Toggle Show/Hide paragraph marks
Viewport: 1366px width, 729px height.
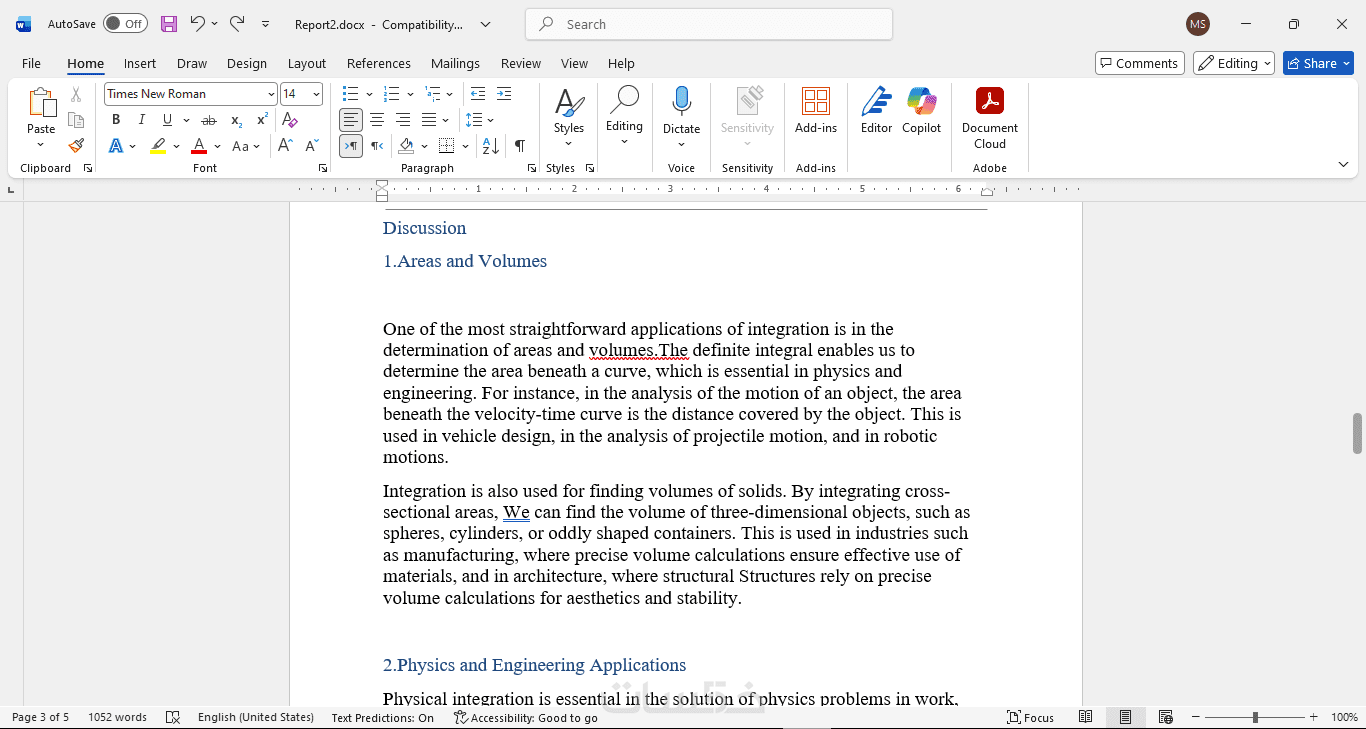click(520, 146)
